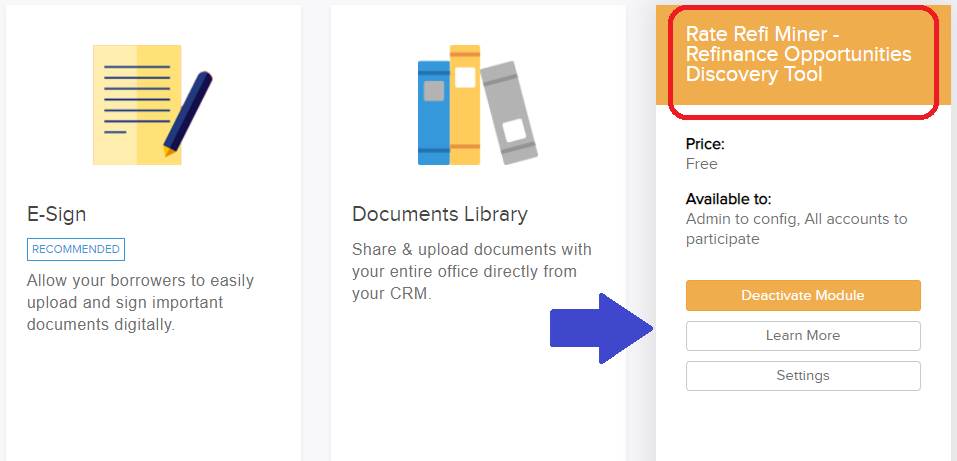The image size is (957, 461).
Task: Open the Documents Library module title
Action: coord(440,214)
